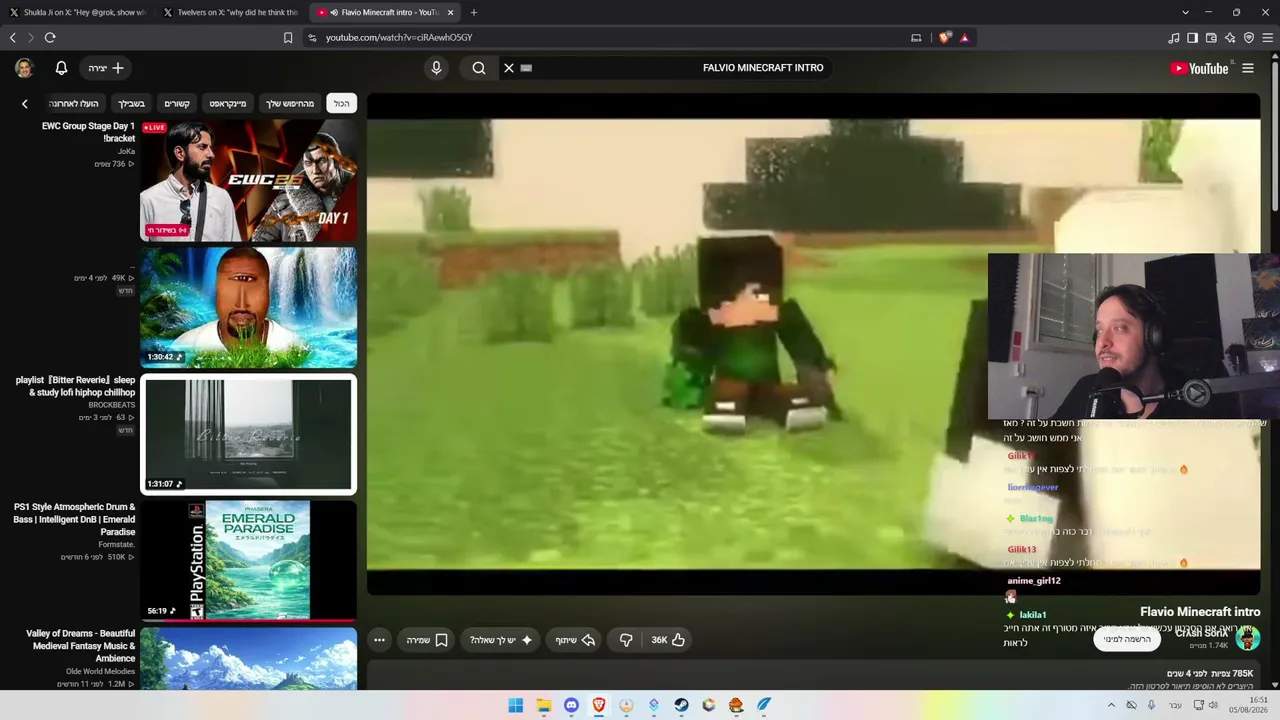Open the BROCKBEATS channel name
Image resolution: width=1280 pixels, height=720 pixels.
[x=111, y=405]
